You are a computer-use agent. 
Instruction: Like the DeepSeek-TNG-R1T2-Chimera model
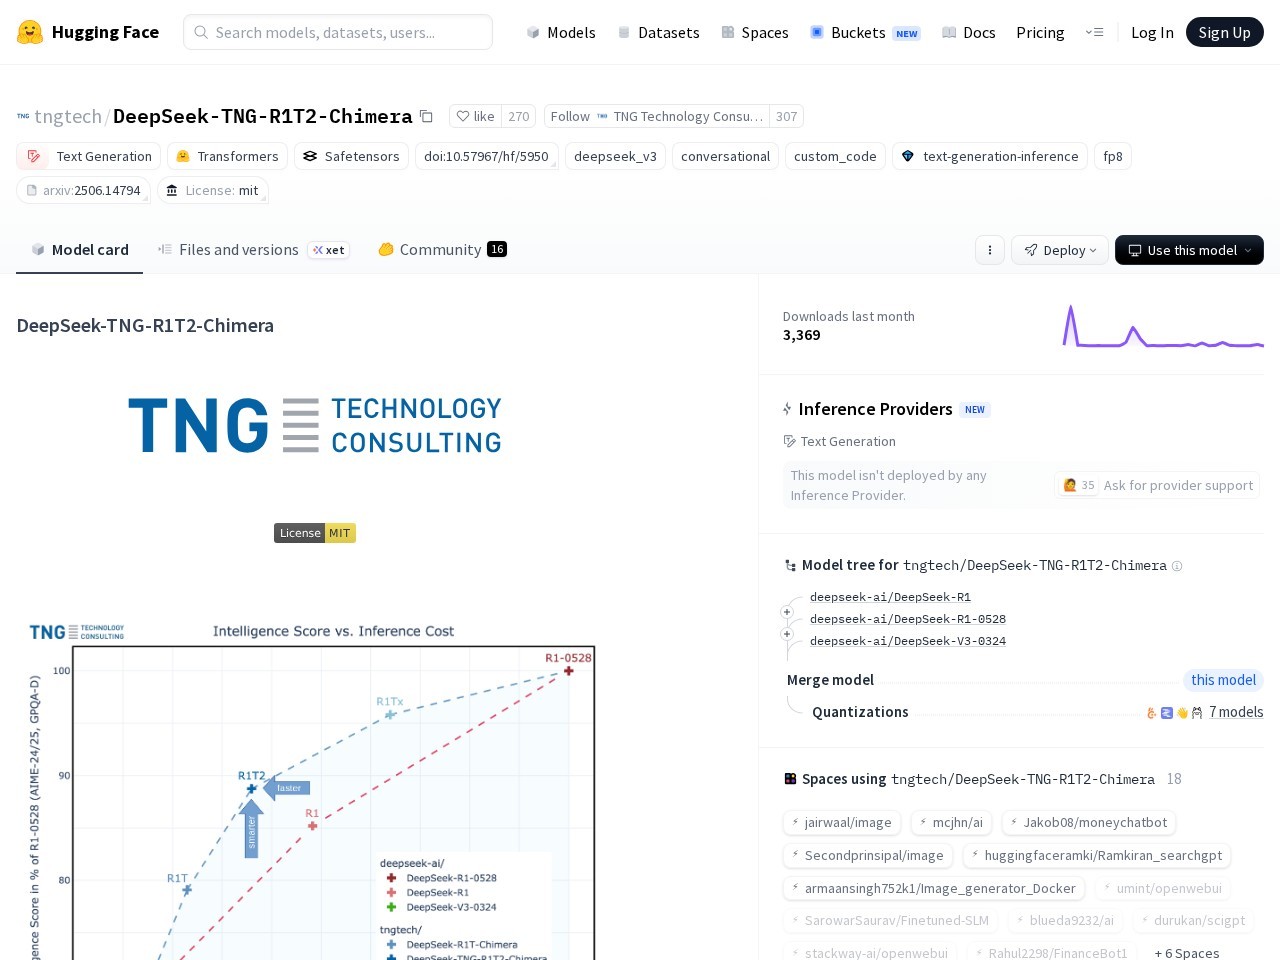pyautogui.click(x=476, y=116)
